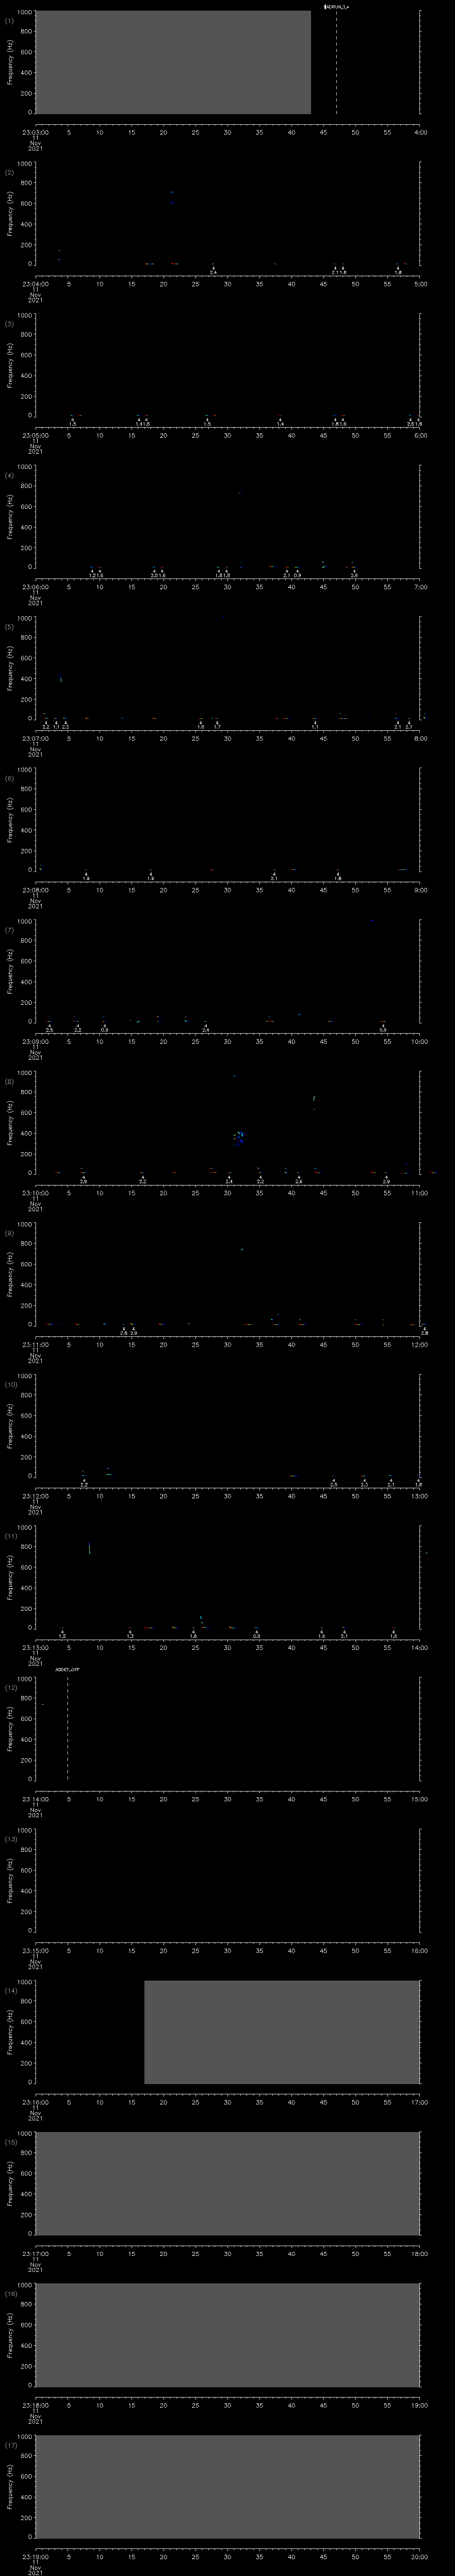Click the 23:12:00 start time label

click(x=35, y=1496)
